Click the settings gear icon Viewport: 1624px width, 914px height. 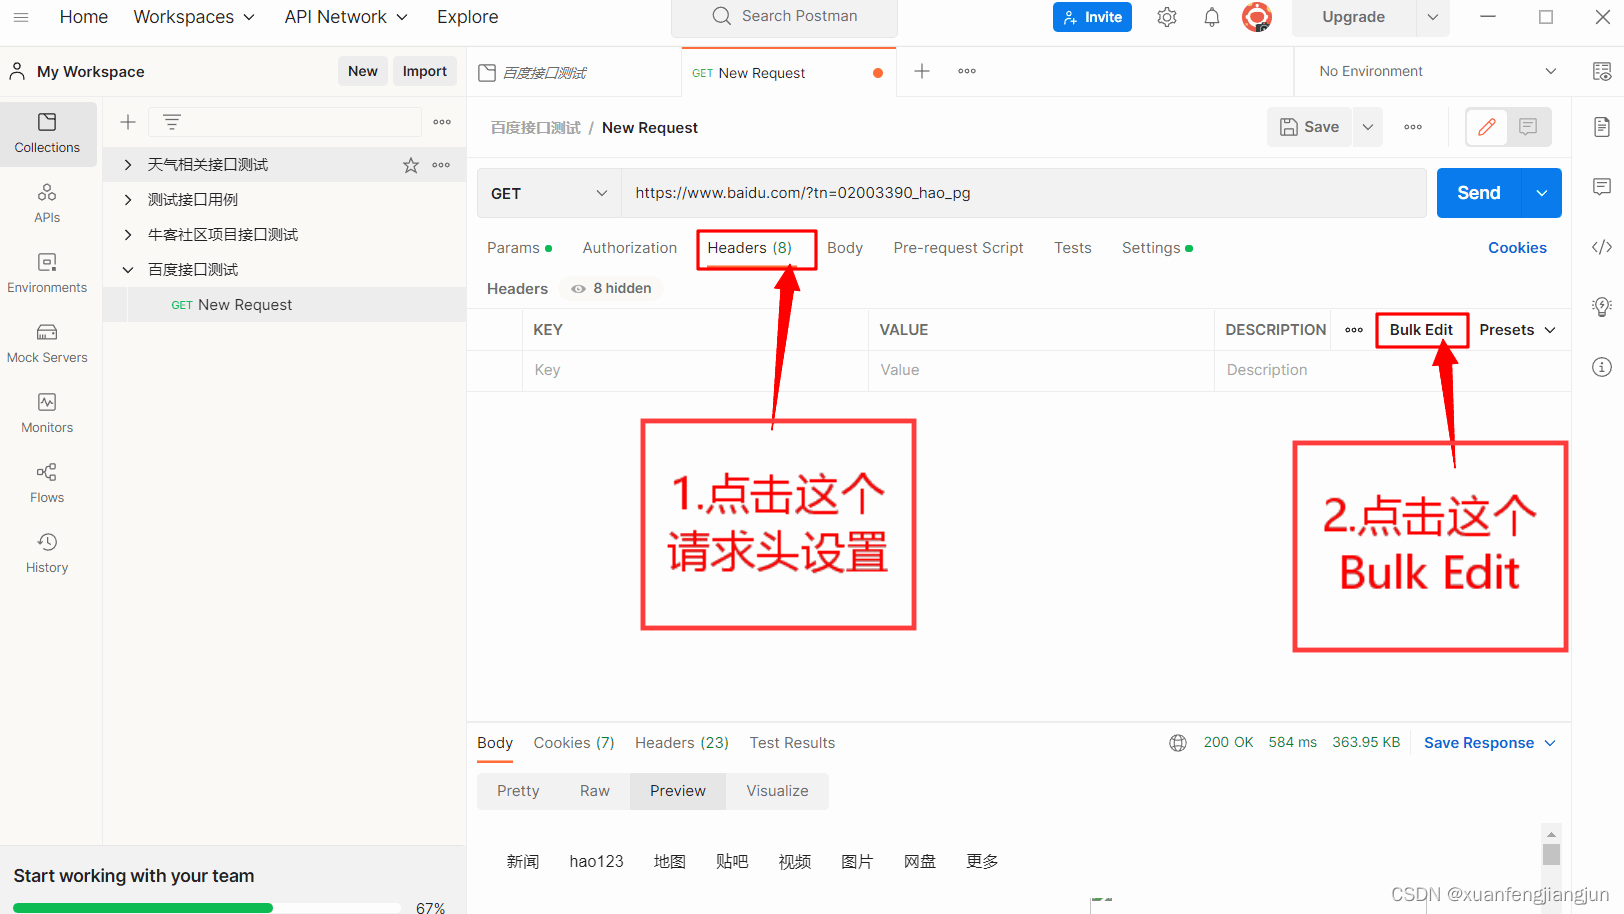click(1167, 17)
